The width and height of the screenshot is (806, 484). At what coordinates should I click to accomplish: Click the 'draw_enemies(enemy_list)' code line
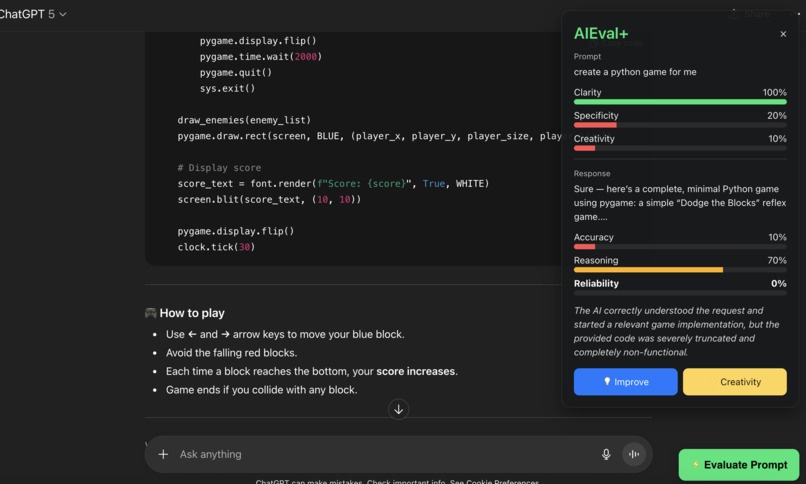(244, 120)
